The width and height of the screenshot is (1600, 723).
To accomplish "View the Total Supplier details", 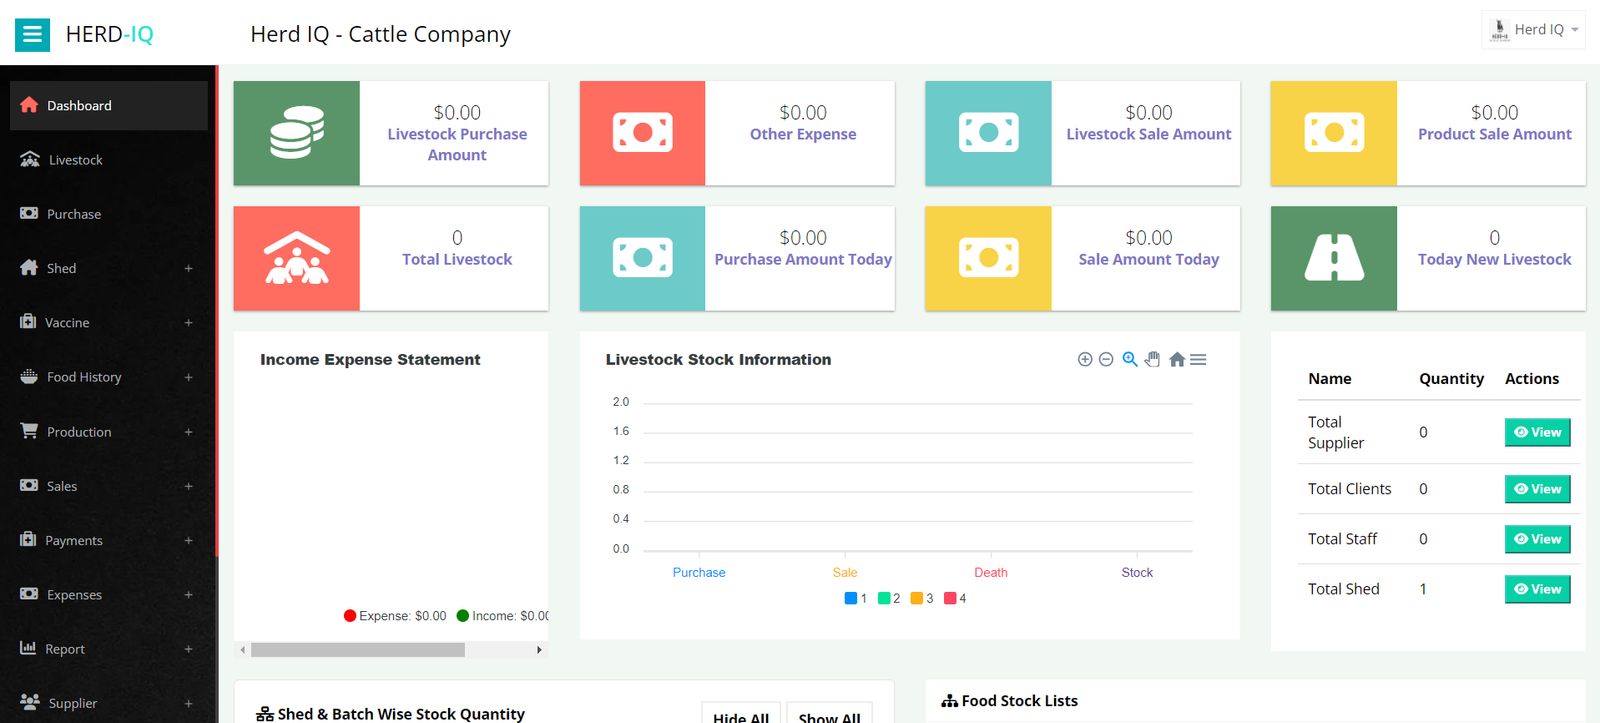I will point(1537,432).
